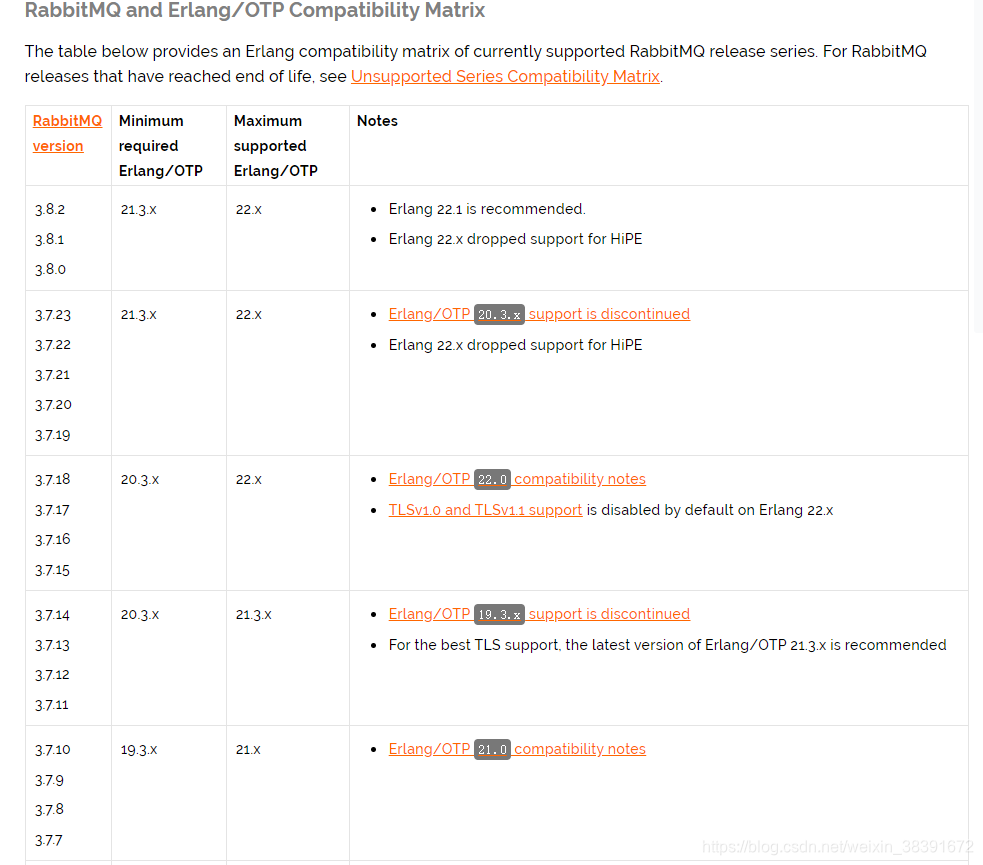This screenshot has width=983, height=865.
Task: Select version 3.7.21 in the table
Action: click(52, 375)
